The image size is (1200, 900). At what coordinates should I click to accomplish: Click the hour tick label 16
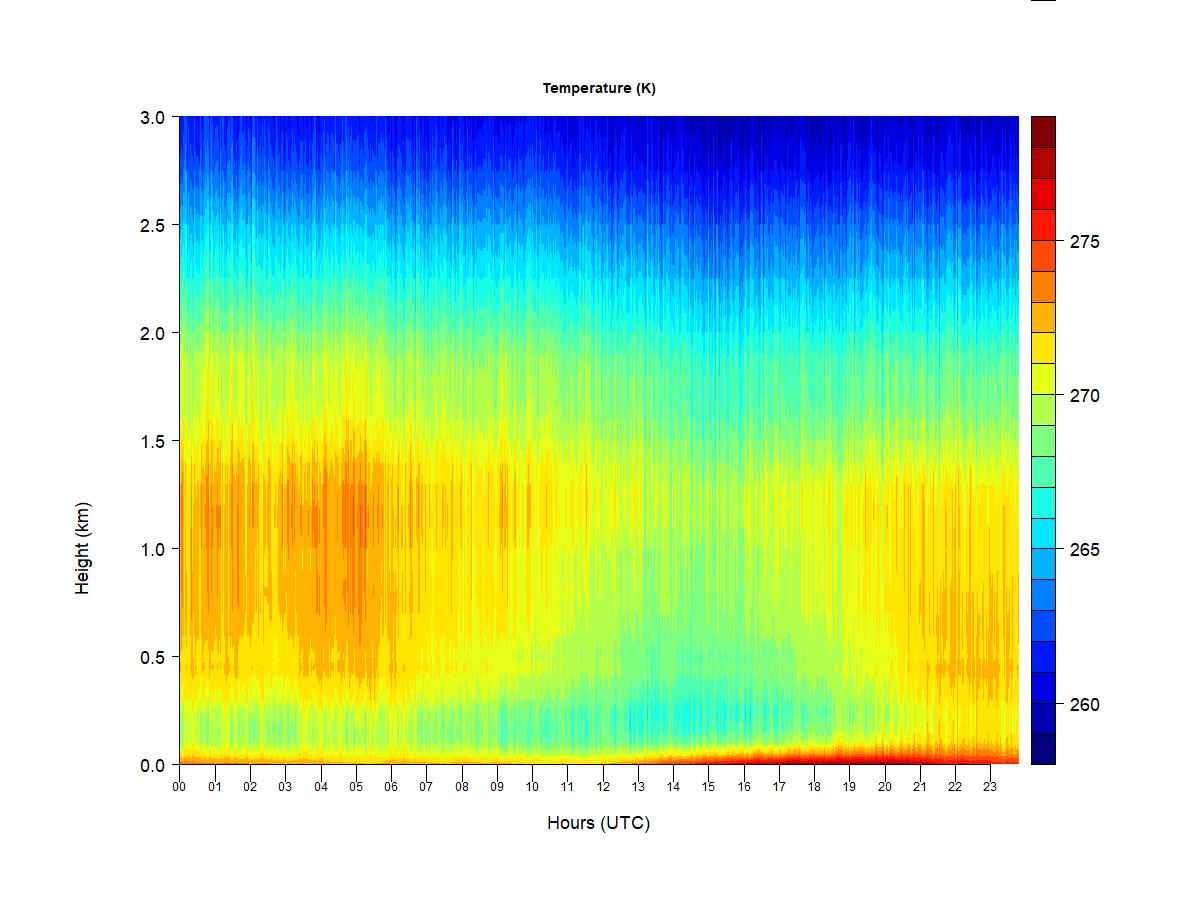coord(743,786)
